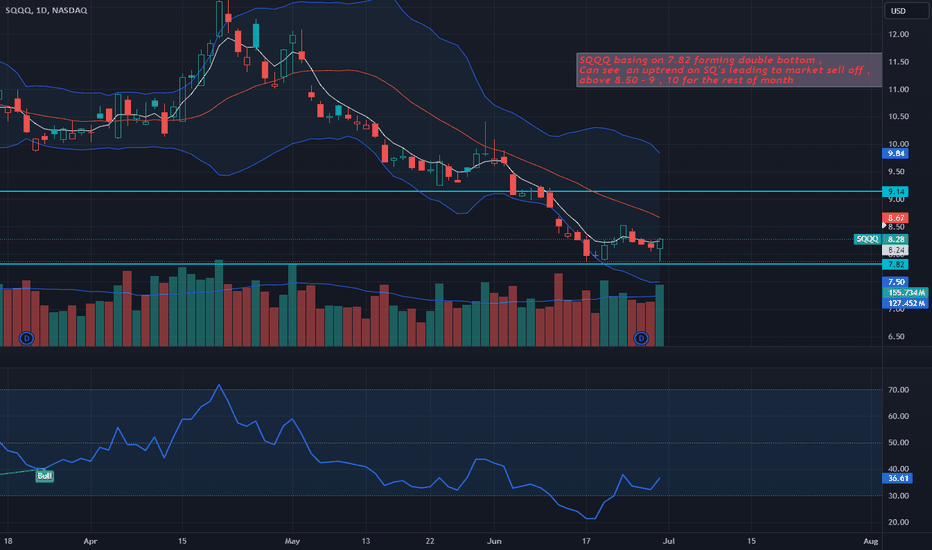Click the 127.452M volume average label
The height and width of the screenshot is (550, 932).
pyautogui.click(x=905, y=303)
